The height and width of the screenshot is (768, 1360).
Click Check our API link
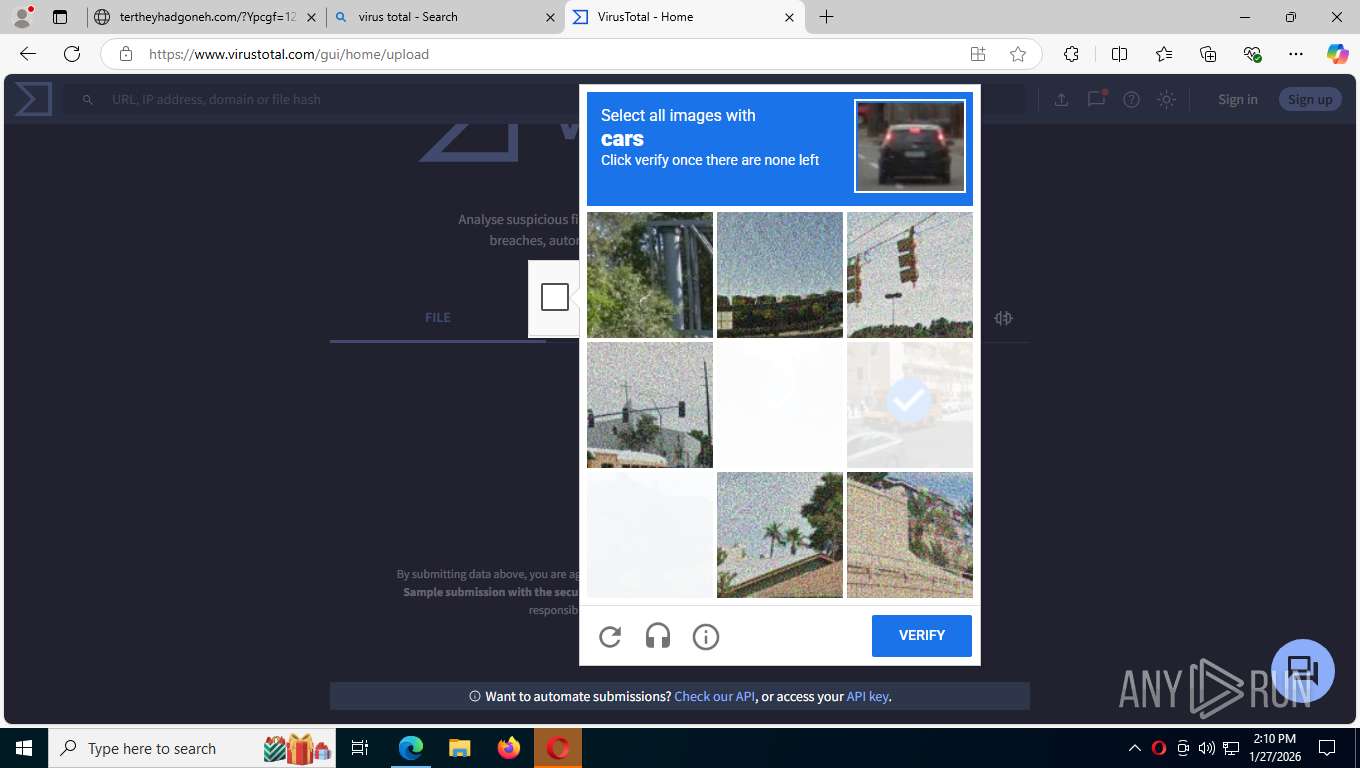point(715,696)
